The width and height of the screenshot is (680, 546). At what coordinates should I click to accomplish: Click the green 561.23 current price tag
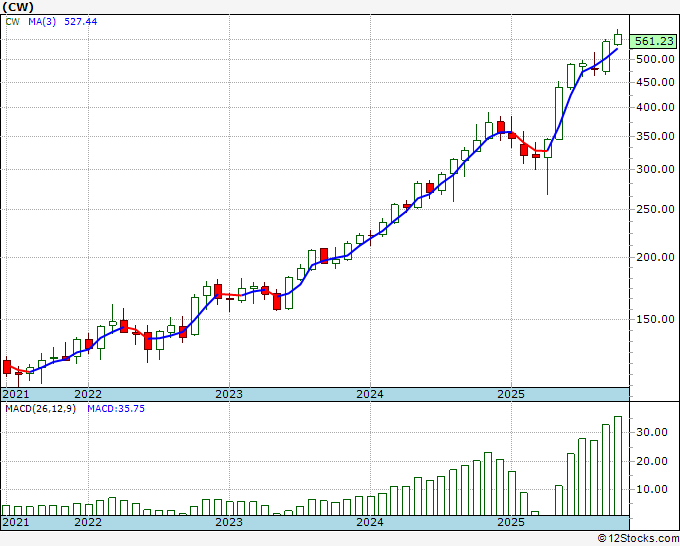coord(653,41)
